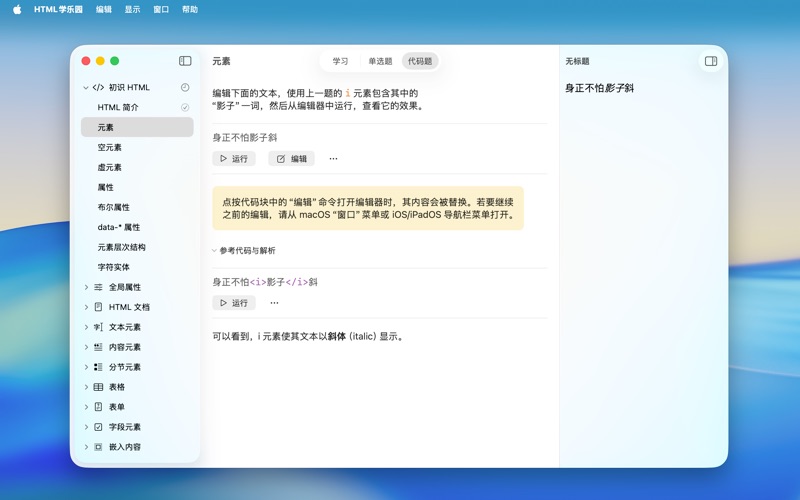Screen dimensions: 800x500
Task: Click the ellipsis beside the reference code 运行 button
Action: point(274,303)
